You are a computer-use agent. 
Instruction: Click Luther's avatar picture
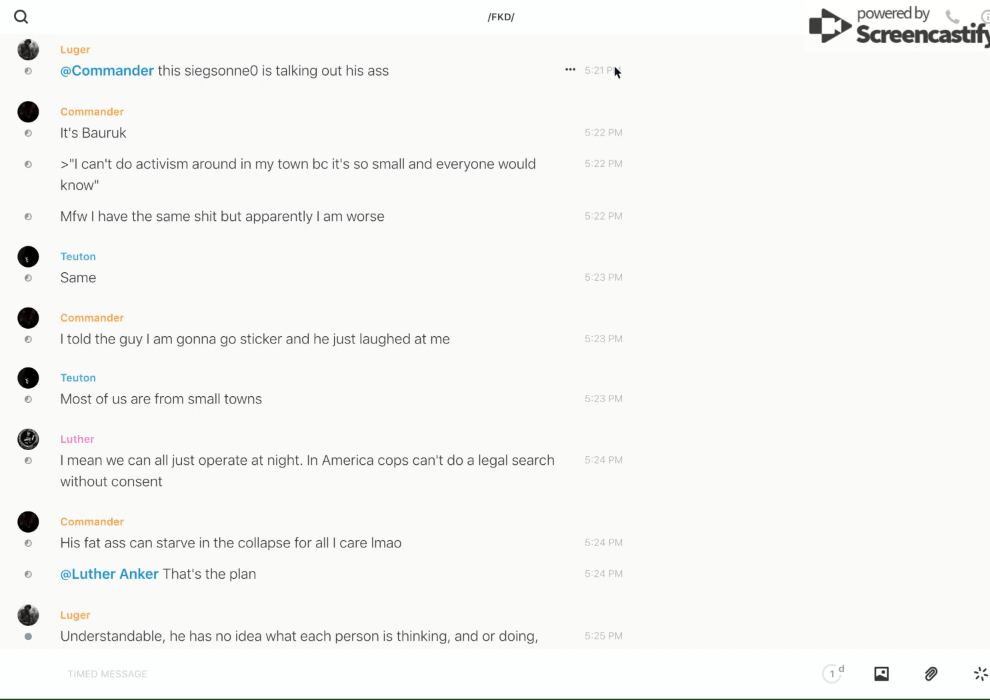tap(28, 439)
